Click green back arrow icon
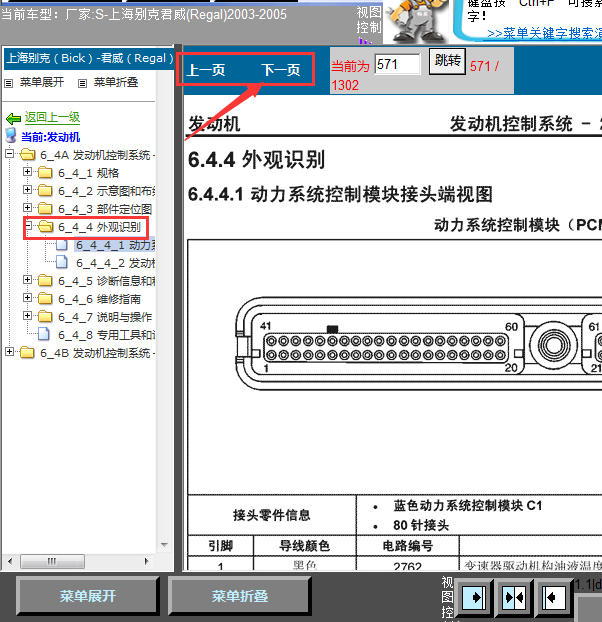 (x=13, y=118)
